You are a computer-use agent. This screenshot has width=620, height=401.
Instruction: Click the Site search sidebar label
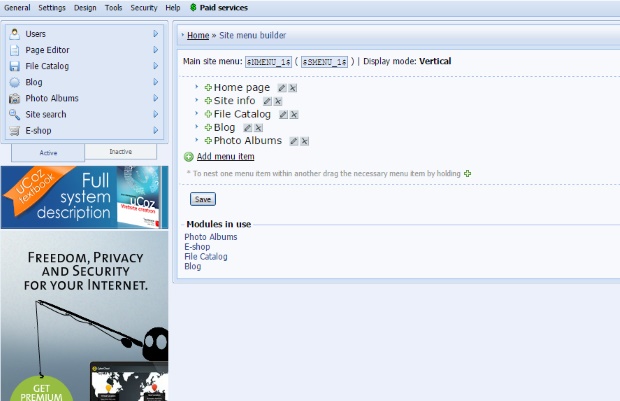click(46, 114)
